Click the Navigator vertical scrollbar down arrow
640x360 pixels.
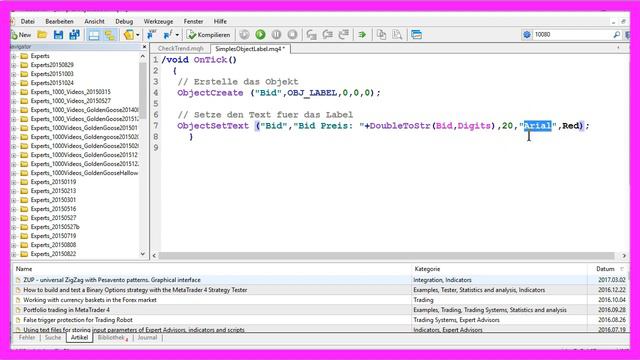click(x=142, y=254)
